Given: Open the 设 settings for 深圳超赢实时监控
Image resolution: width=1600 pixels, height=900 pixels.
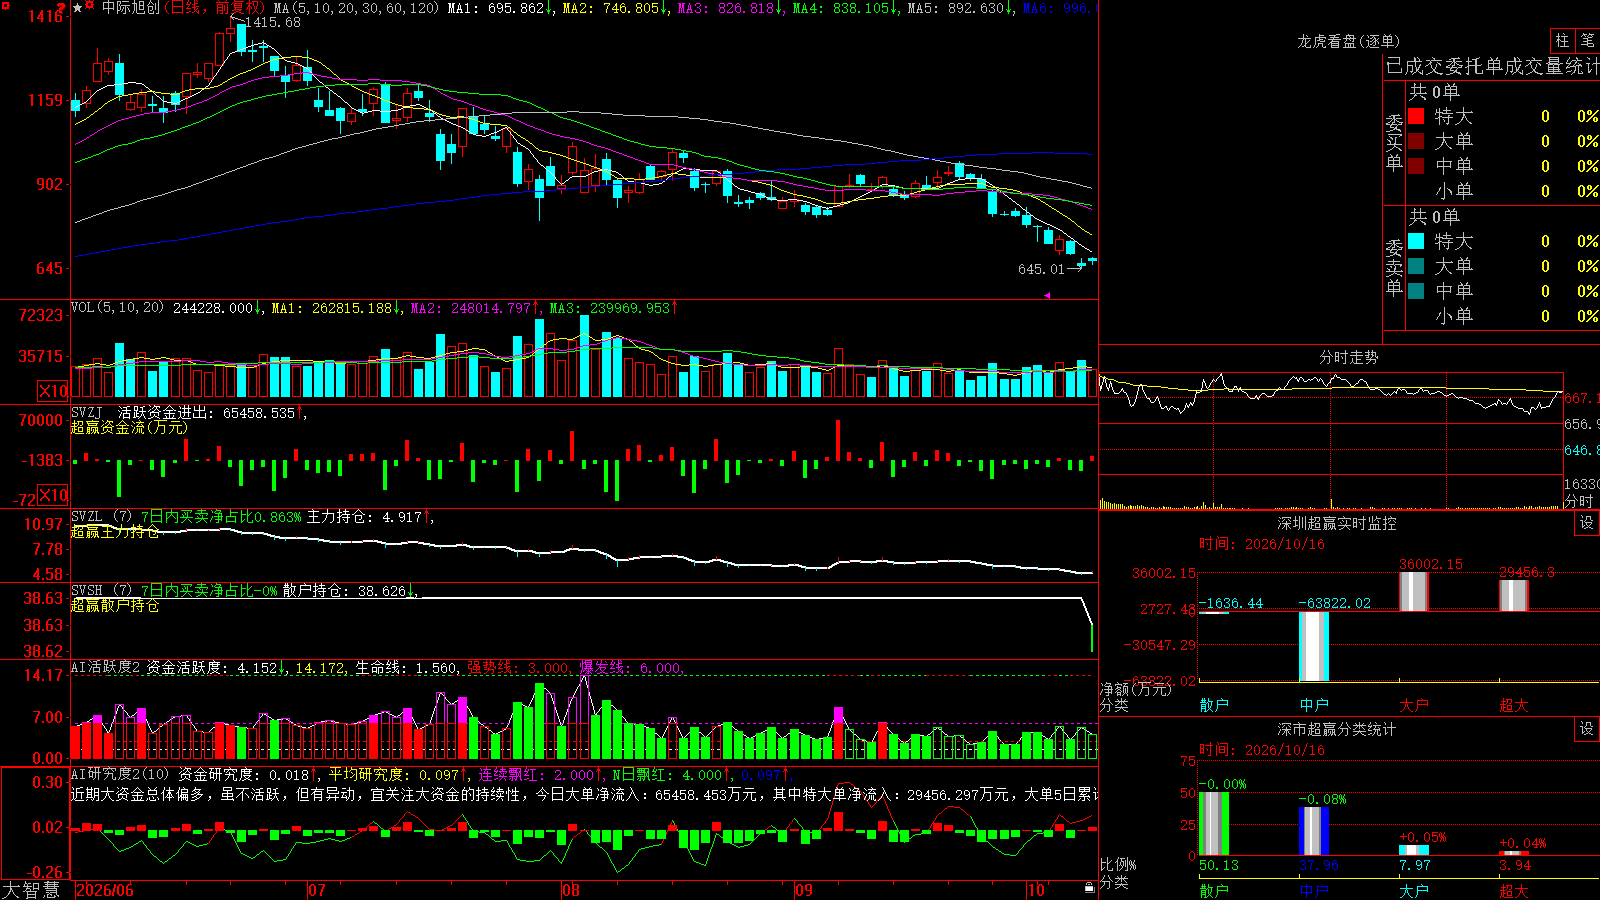Looking at the screenshot, I should (1587, 523).
